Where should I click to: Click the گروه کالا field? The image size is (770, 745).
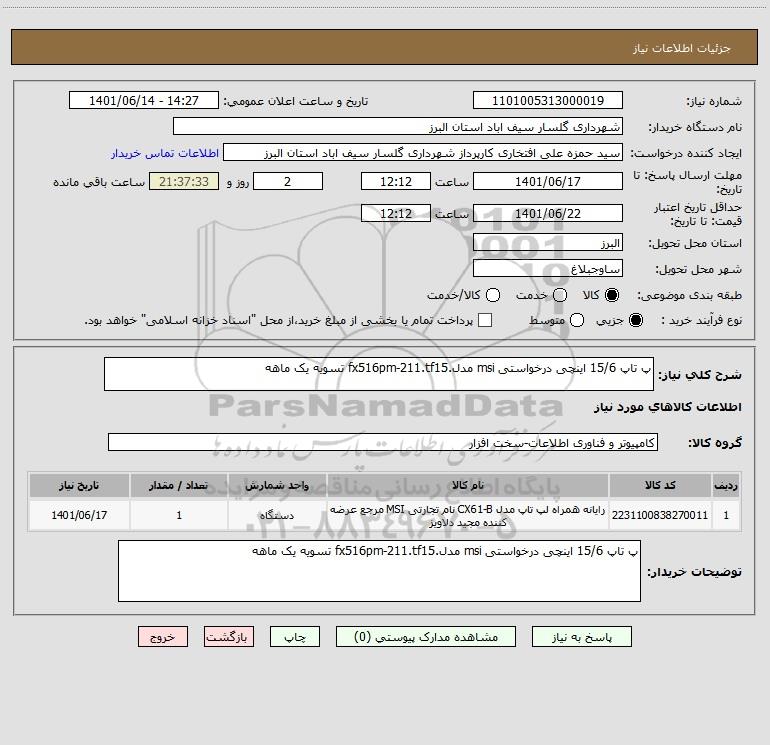pos(383,442)
